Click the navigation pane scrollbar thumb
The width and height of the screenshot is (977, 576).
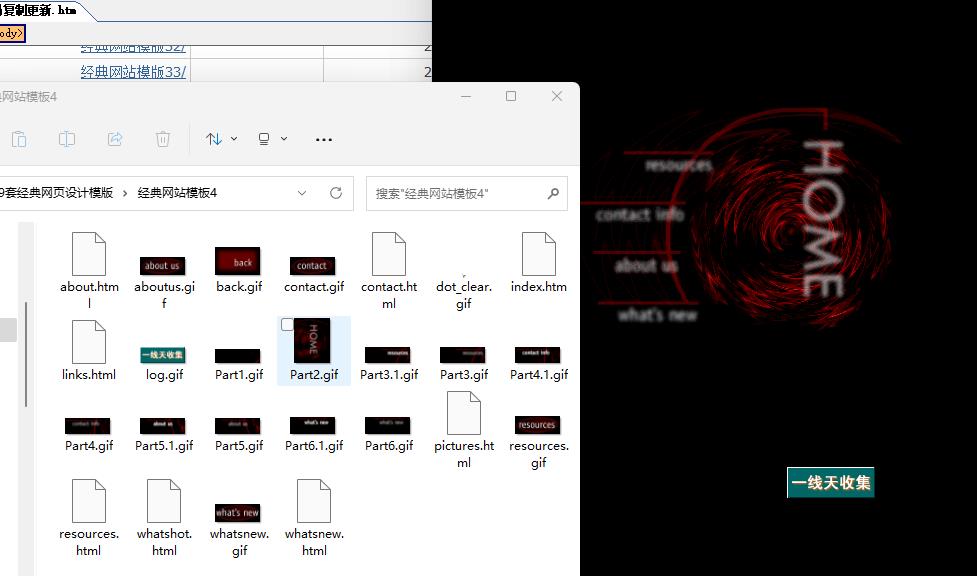(26, 354)
